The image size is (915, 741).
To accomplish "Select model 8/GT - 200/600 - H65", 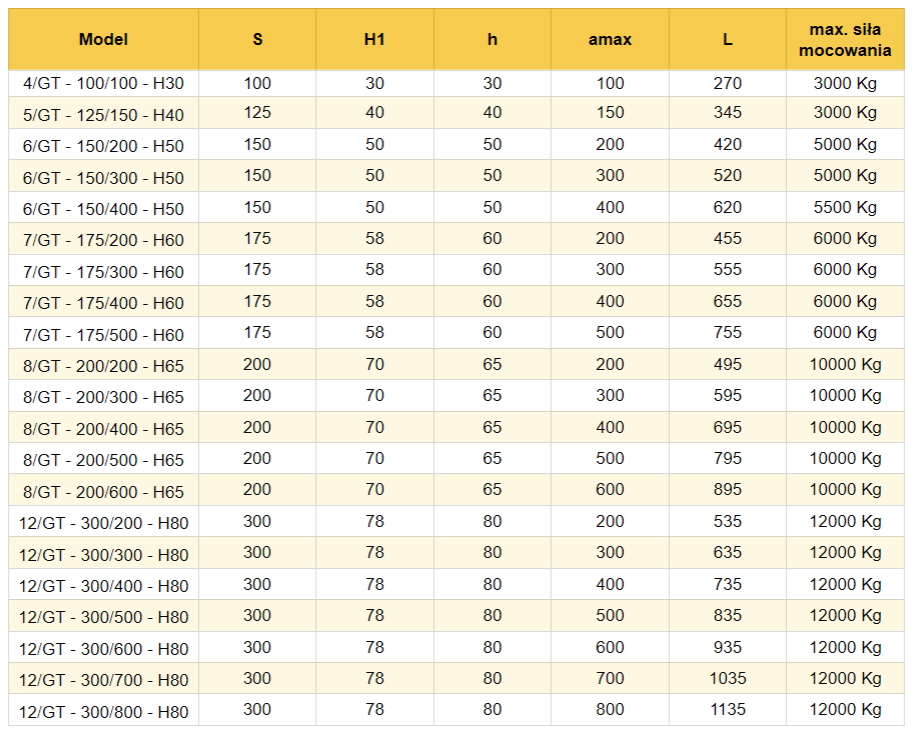I will (103, 492).
